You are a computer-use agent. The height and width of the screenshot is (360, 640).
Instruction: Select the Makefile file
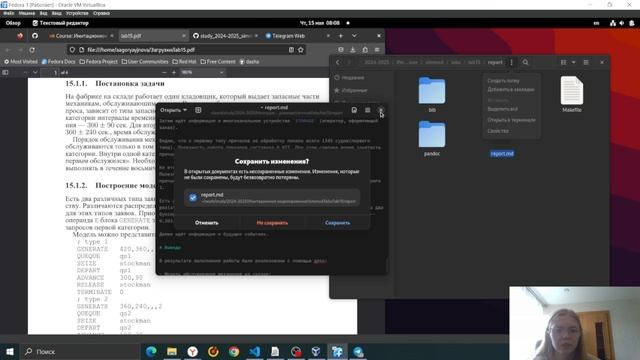click(572, 94)
